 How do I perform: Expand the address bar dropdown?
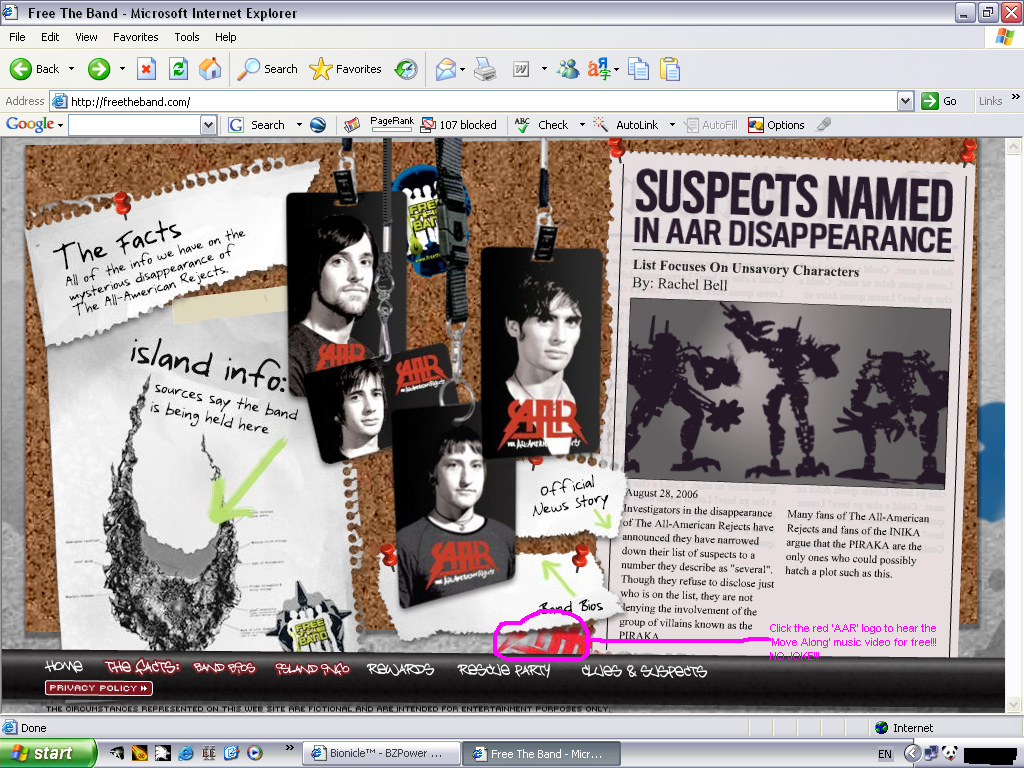(x=905, y=101)
